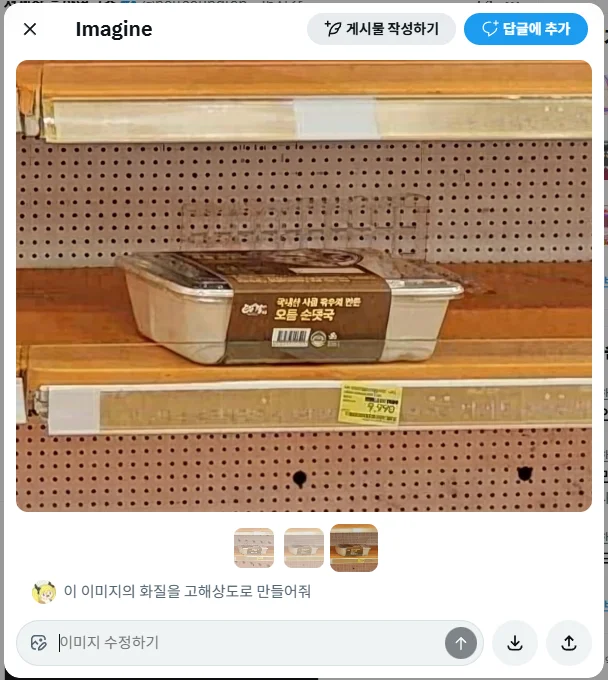Share the image using the upload icon
The image size is (608, 680).
[569, 643]
